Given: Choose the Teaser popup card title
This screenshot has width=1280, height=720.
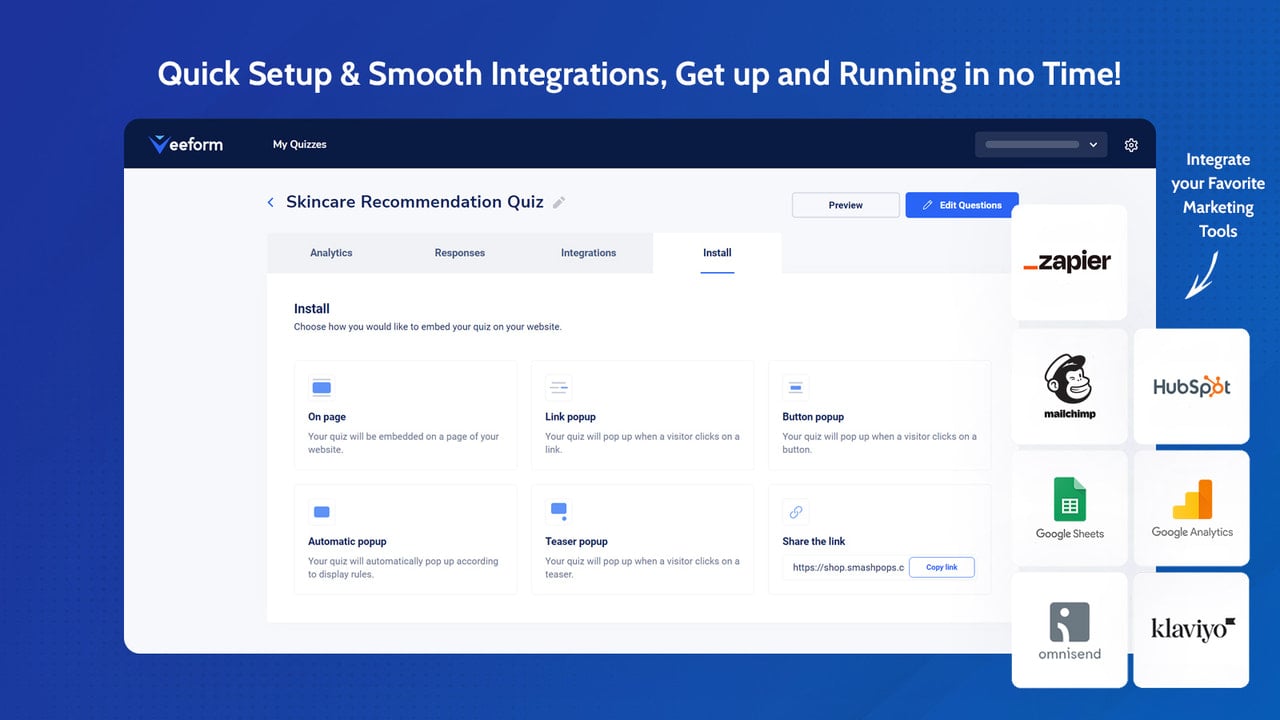Looking at the screenshot, I should pyautogui.click(x=576, y=542).
